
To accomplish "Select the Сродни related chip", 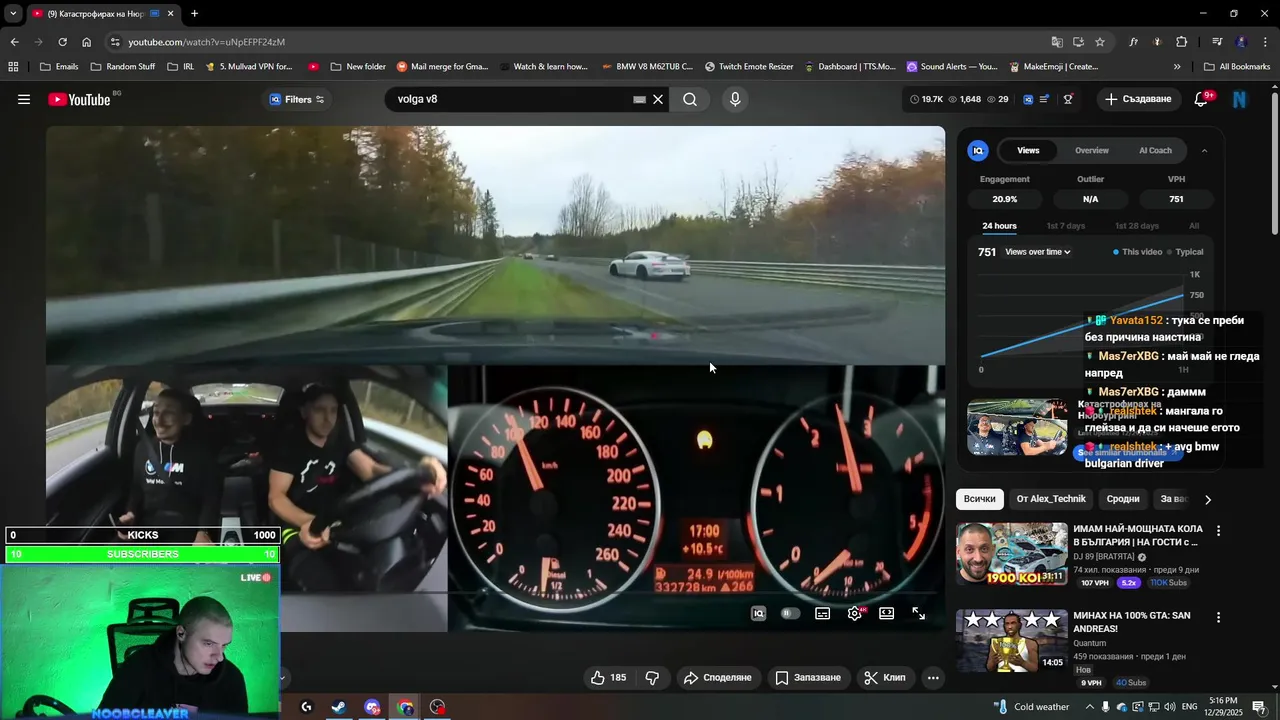I will point(1123,499).
